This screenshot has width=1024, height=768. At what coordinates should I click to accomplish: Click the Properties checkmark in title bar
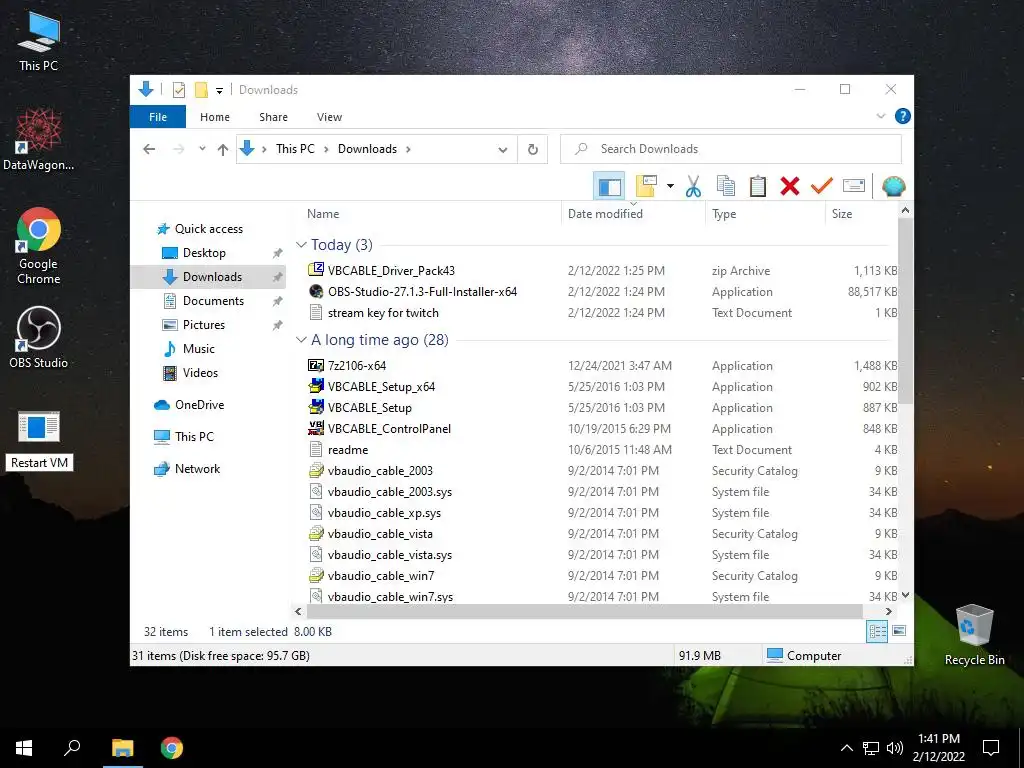tap(179, 90)
